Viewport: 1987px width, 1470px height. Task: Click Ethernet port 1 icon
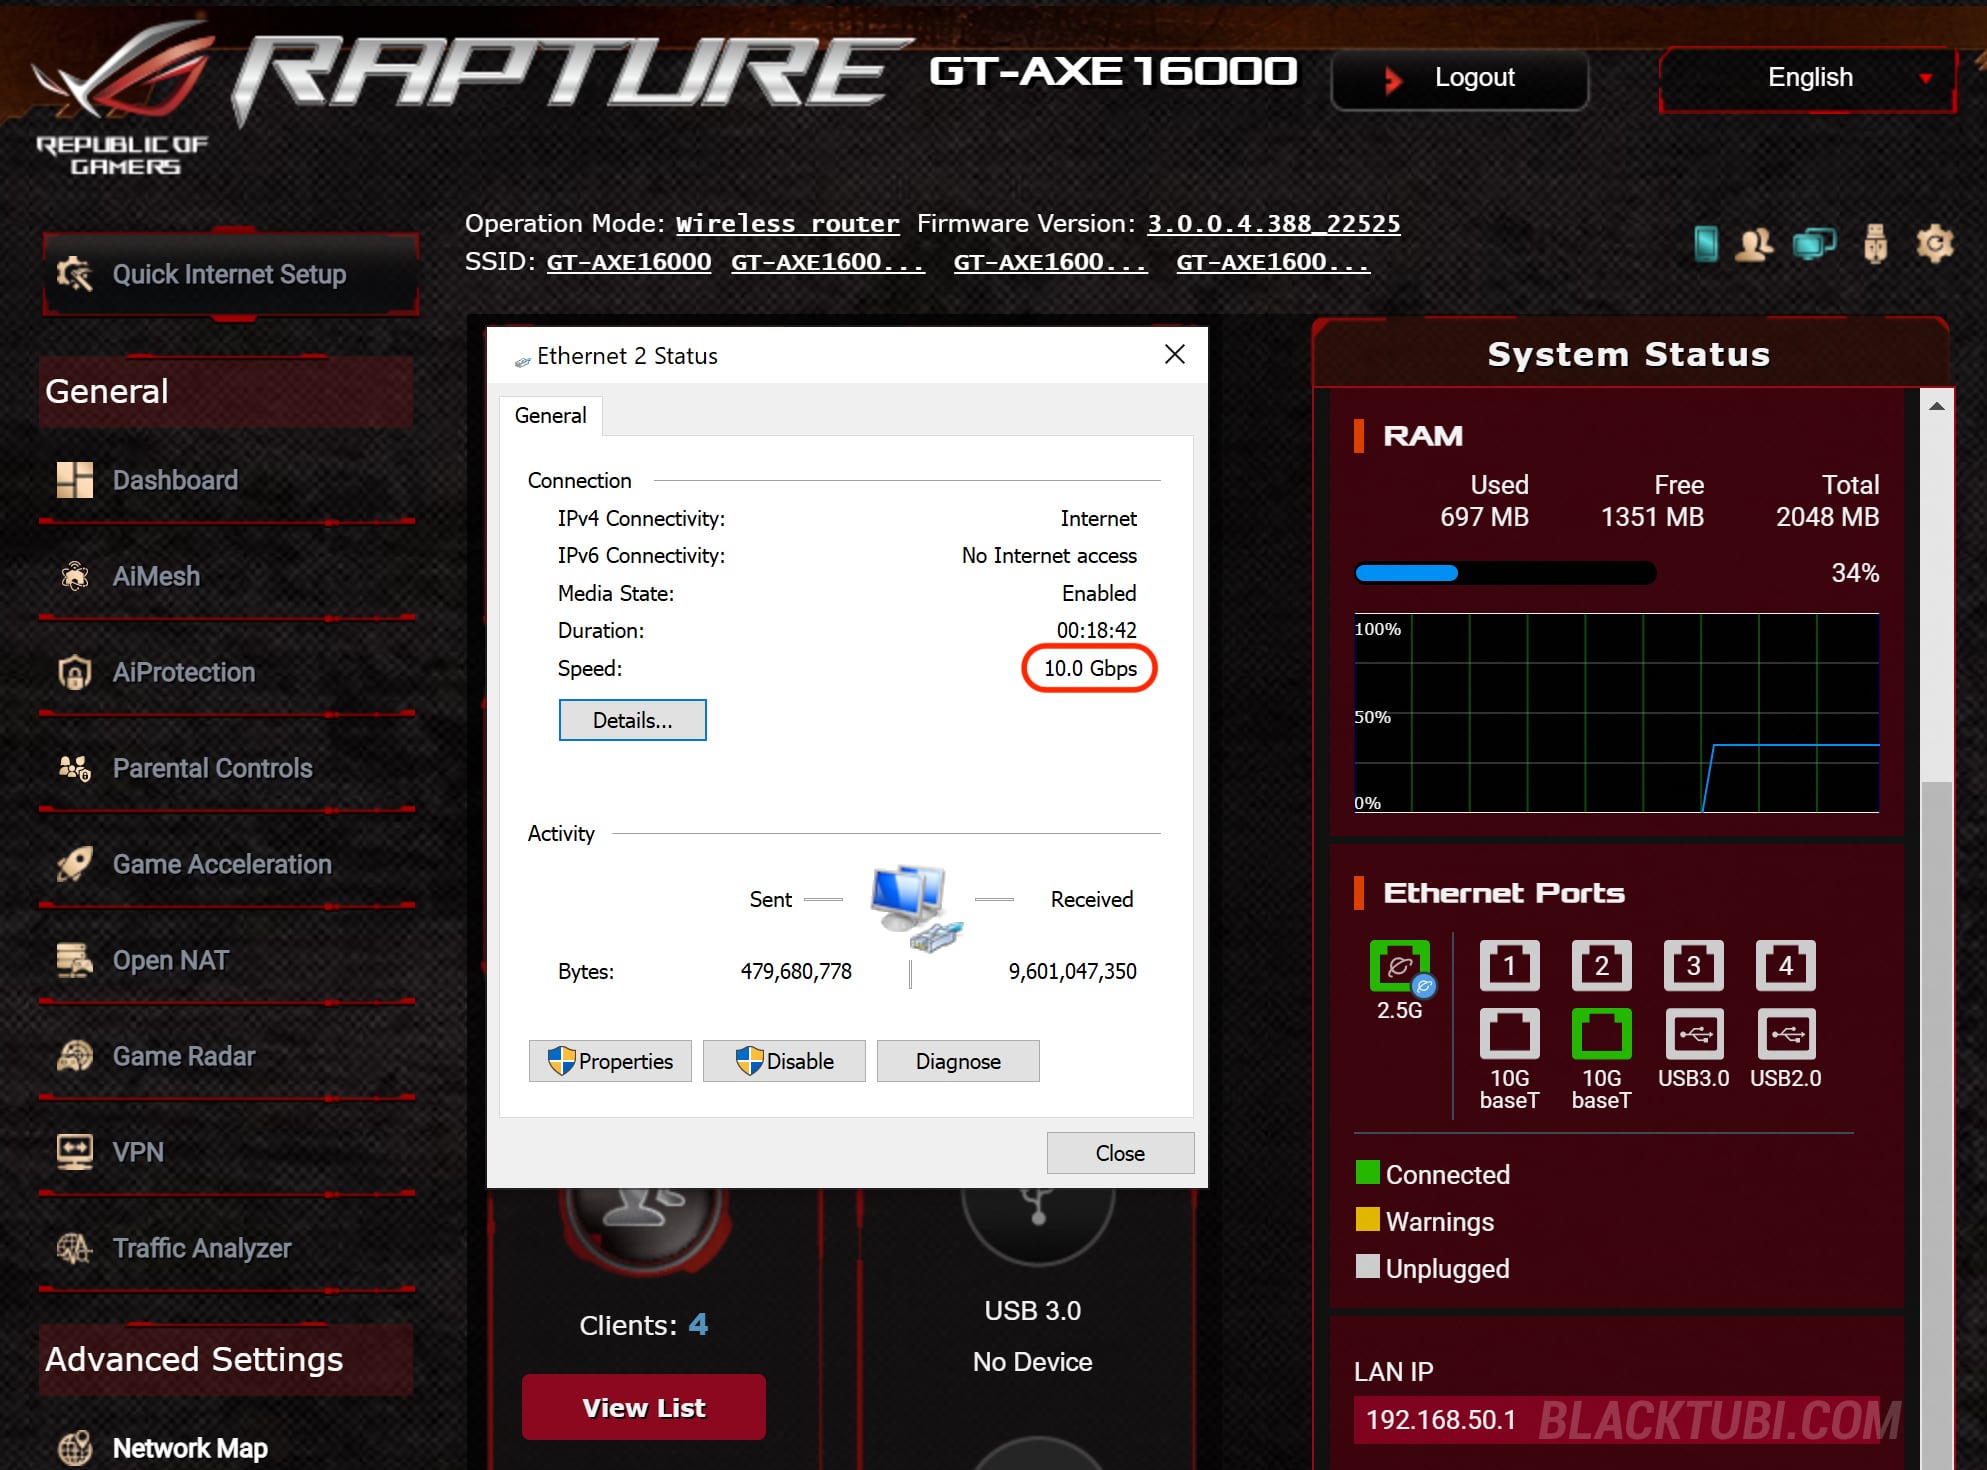(1509, 966)
